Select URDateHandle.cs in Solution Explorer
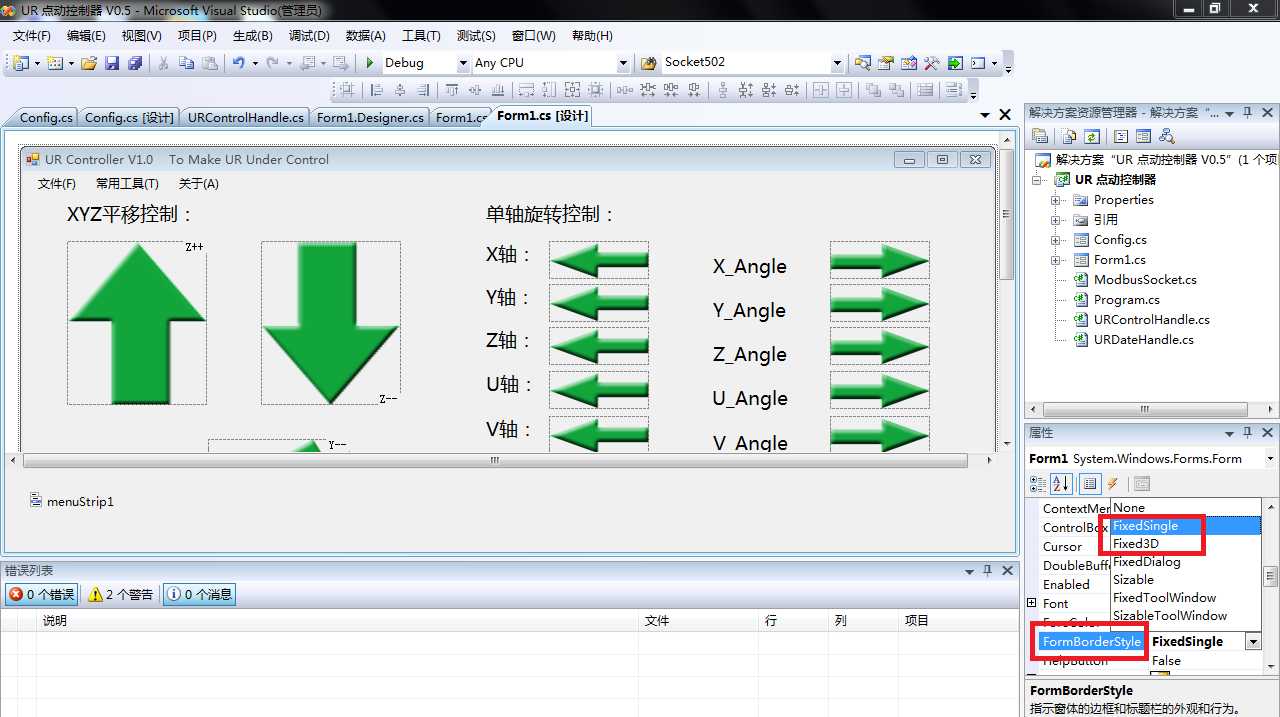 [1143, 340]
